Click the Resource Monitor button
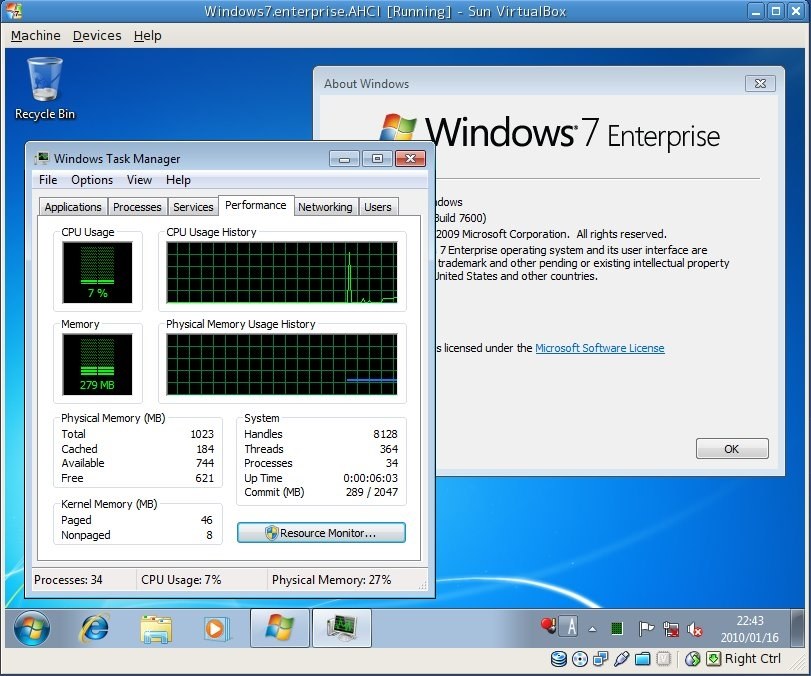Image resolution: width=811 pixels, height=676 pixels. [321, 533]
